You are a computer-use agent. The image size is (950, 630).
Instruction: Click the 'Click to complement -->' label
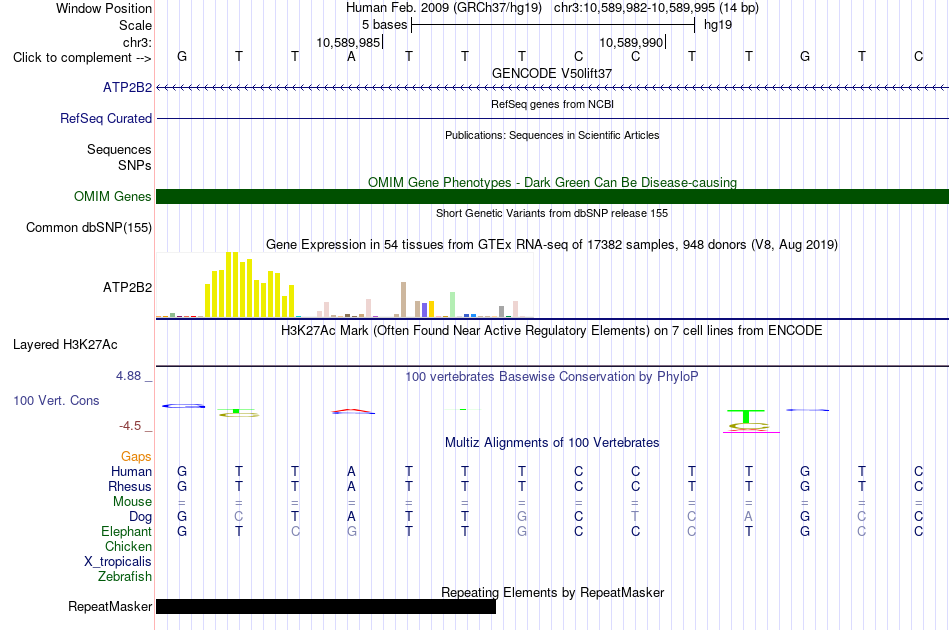click(82, 58)
